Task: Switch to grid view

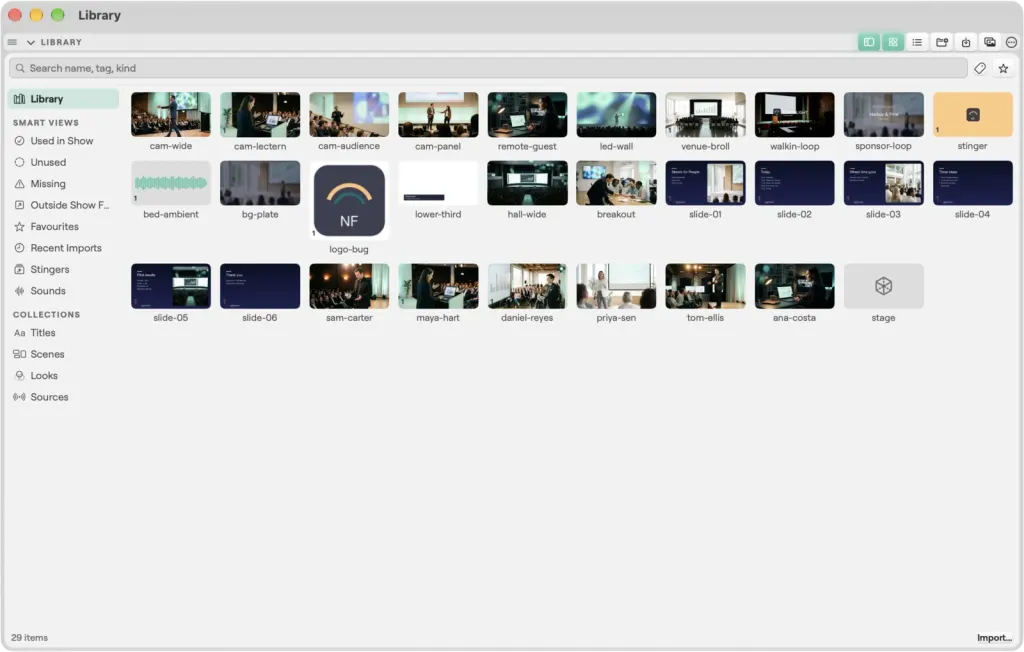Action: tap(893, 42)
